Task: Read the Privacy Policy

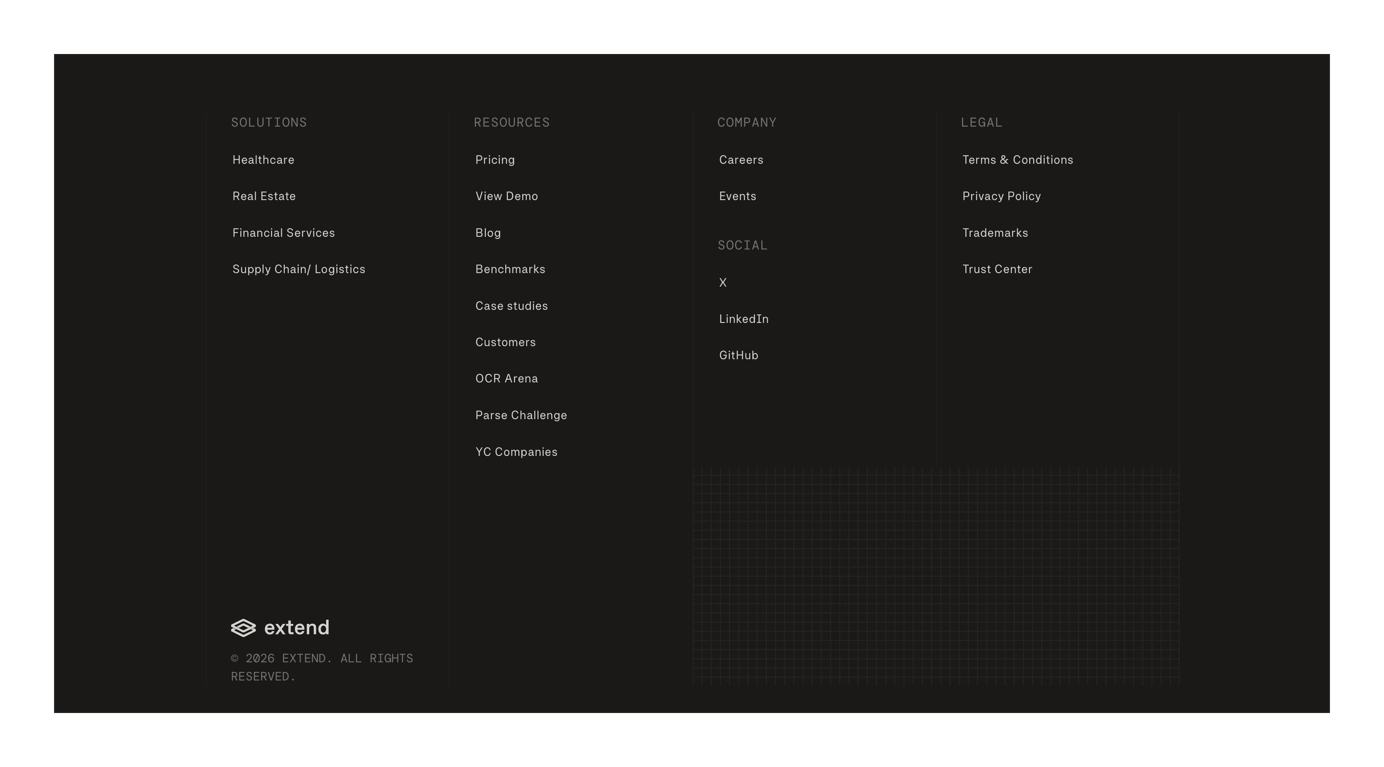Action: pyautogui.click(x=1002, y=196)
